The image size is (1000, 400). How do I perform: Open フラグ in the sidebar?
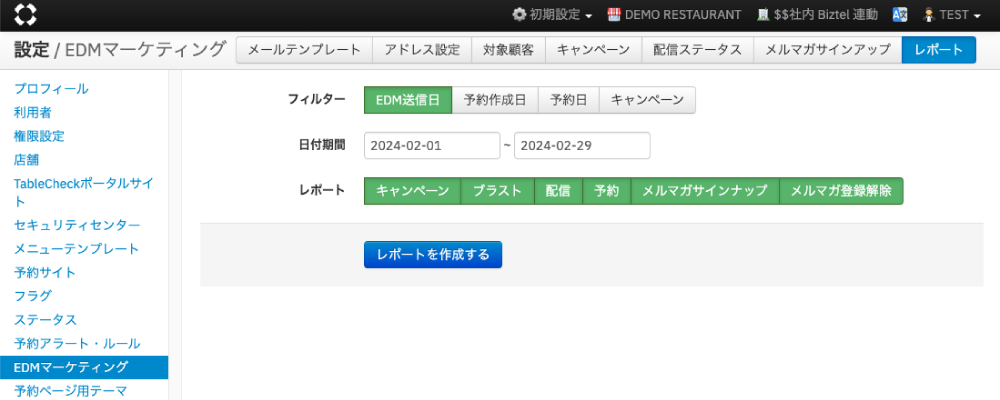click(x=33, y=296)
